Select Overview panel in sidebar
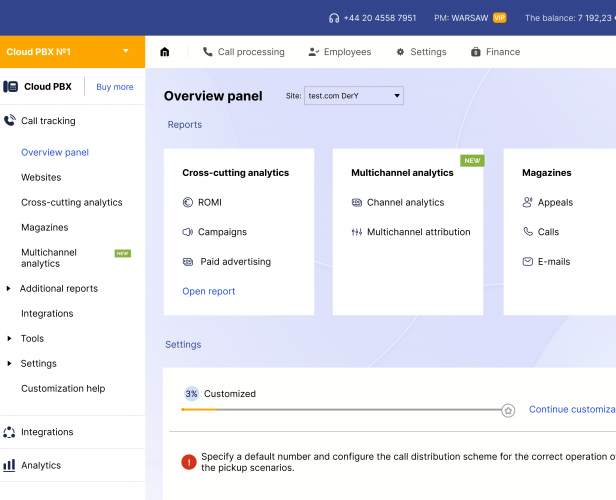 click(x=55, y=152)
